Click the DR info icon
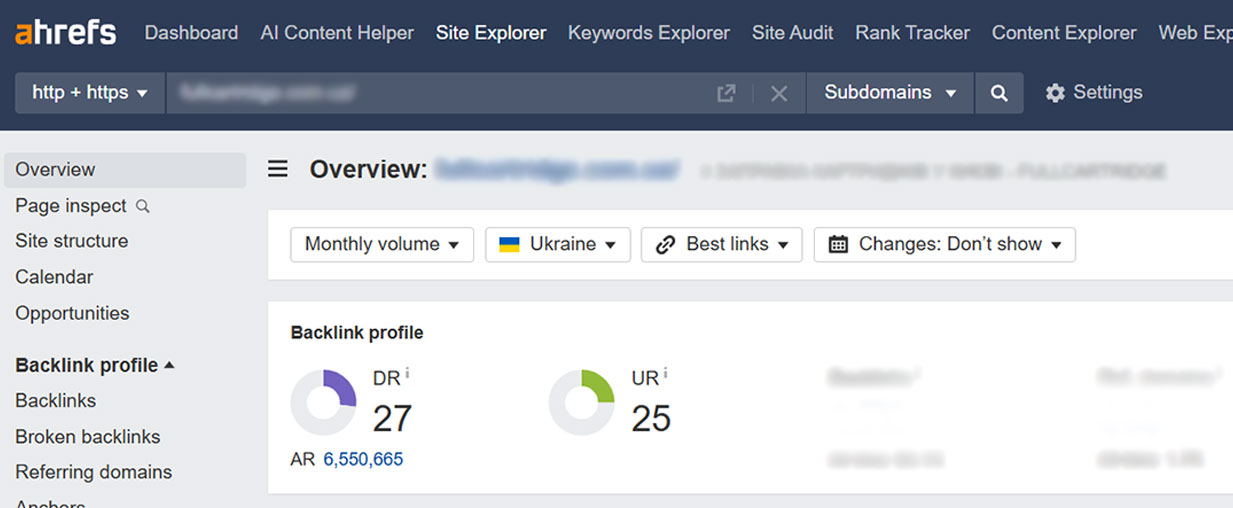The height and width of the screenshot is (508, 1233). tap(408, 373)
